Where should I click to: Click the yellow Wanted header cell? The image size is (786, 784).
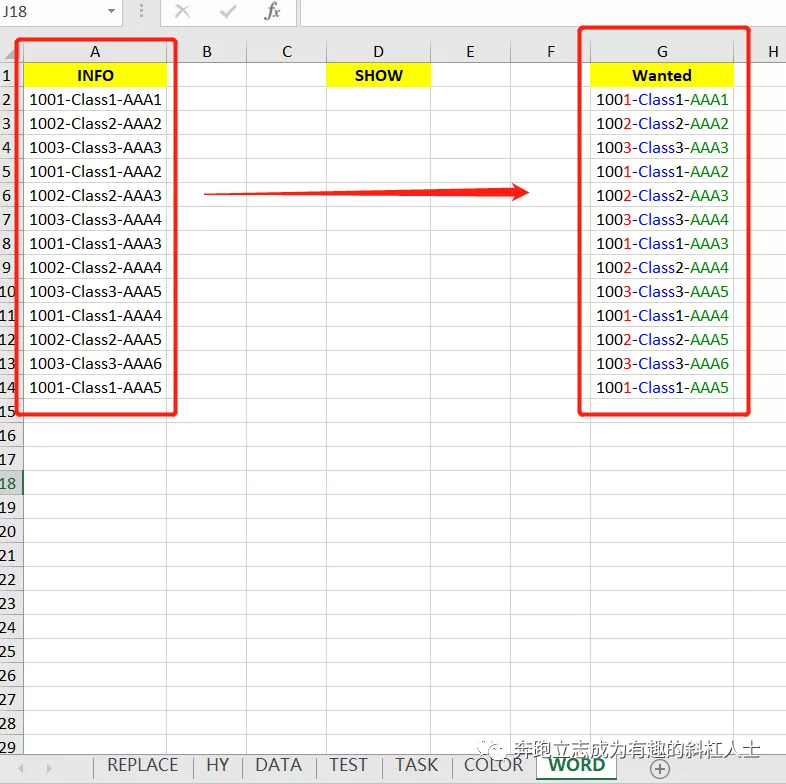(662, 75)
